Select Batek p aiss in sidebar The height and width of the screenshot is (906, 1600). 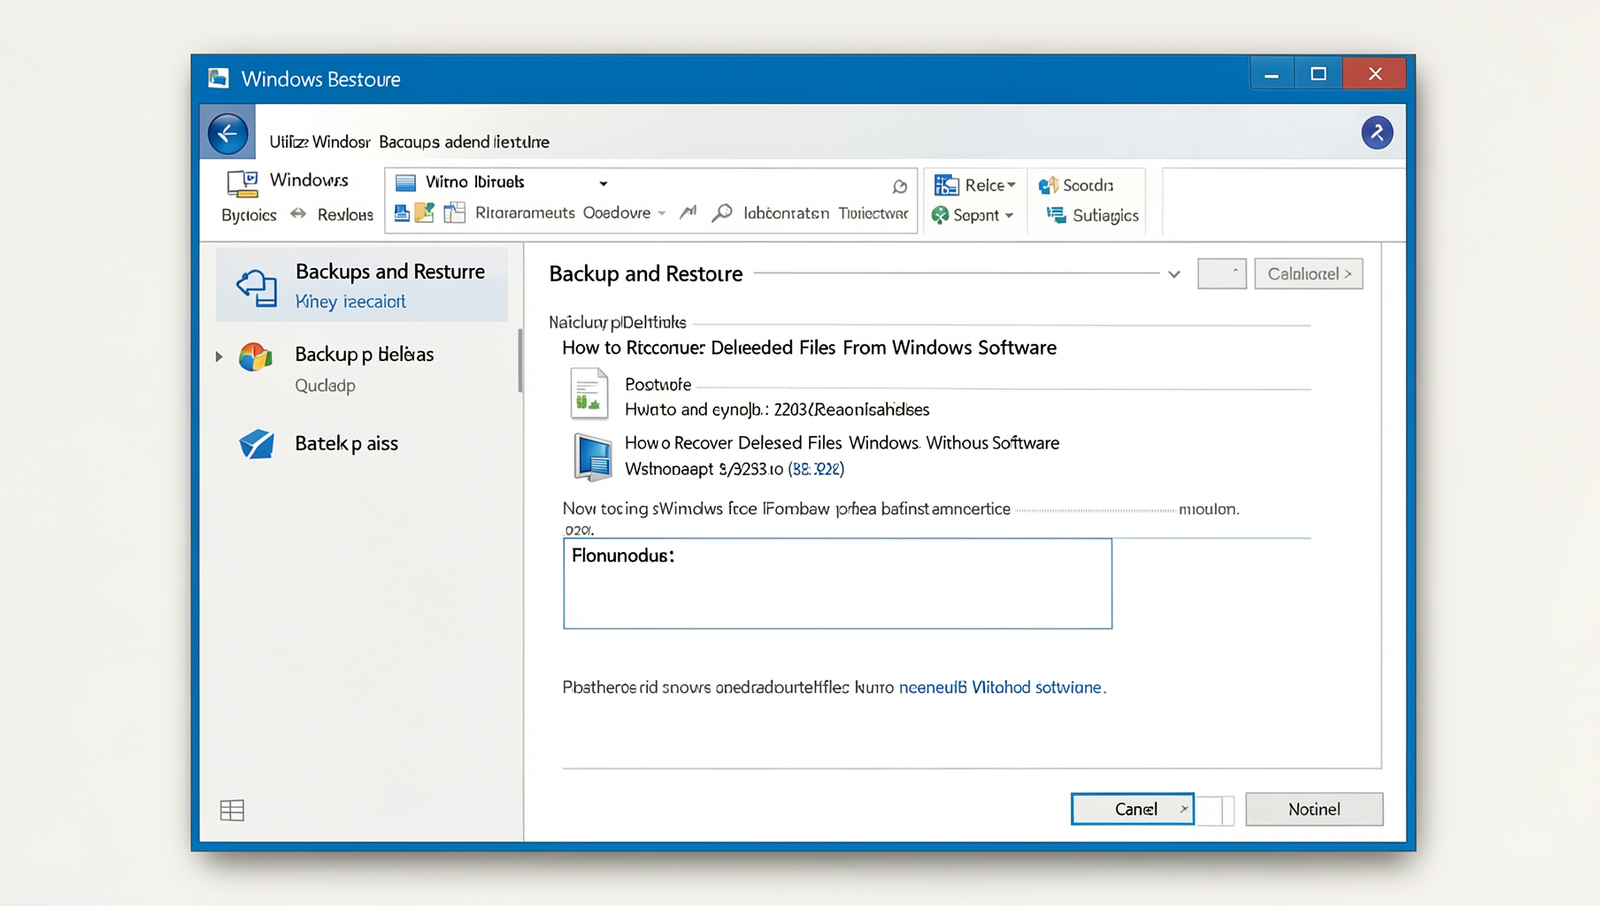346,443
